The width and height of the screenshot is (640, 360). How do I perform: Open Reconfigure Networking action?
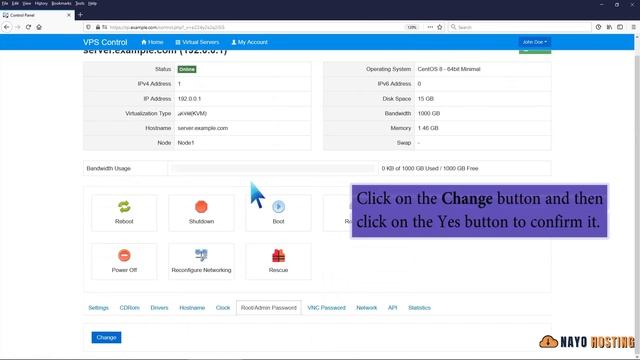tap(201, 261)
